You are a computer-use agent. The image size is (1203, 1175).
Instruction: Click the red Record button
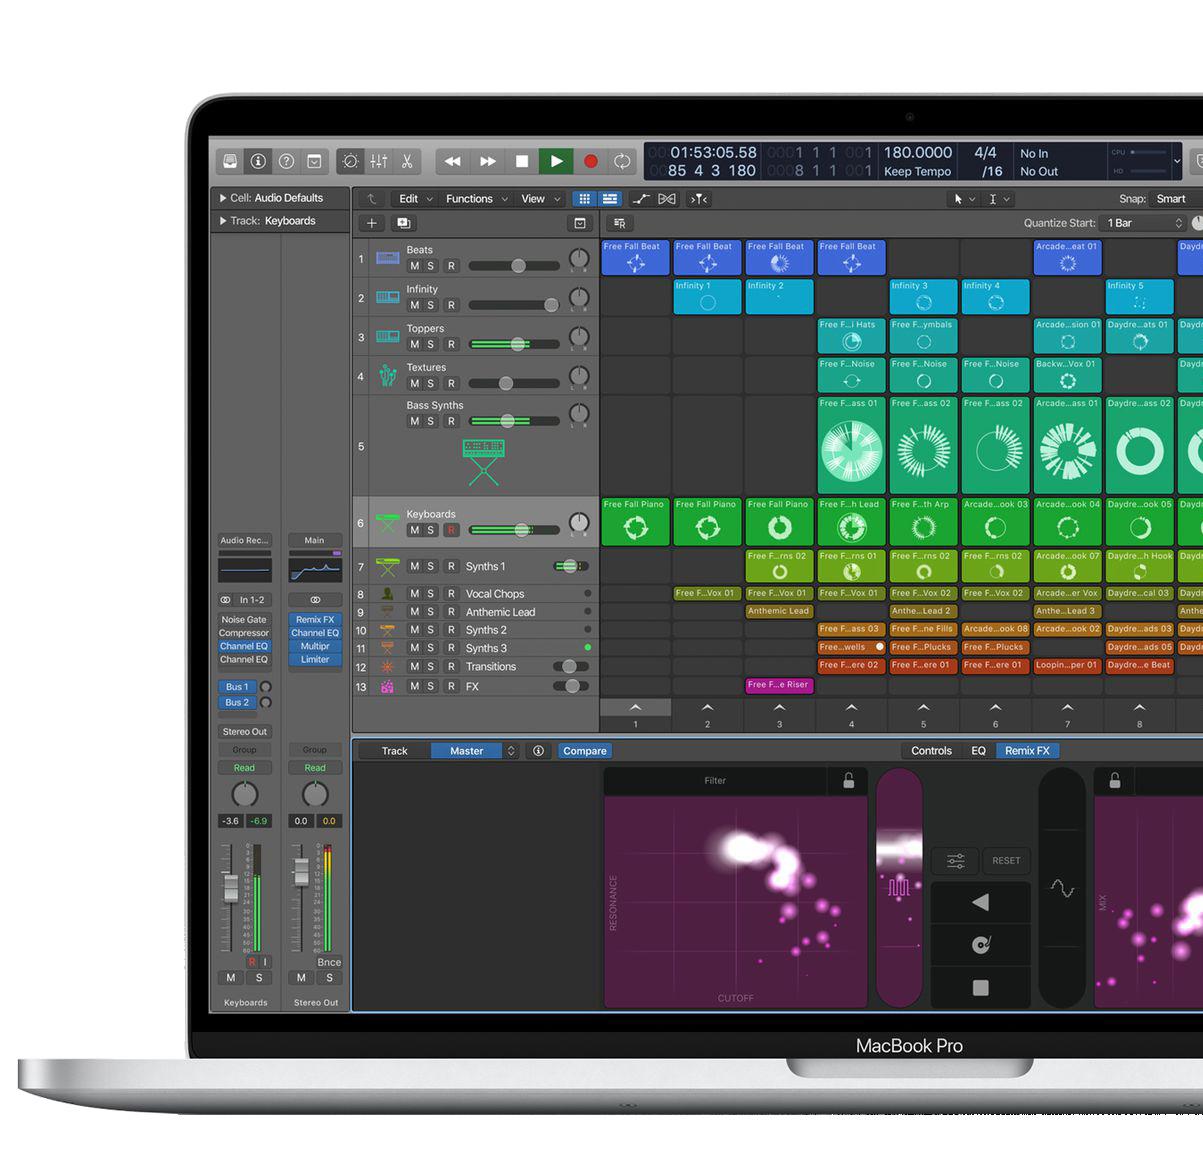pos(590,161)
